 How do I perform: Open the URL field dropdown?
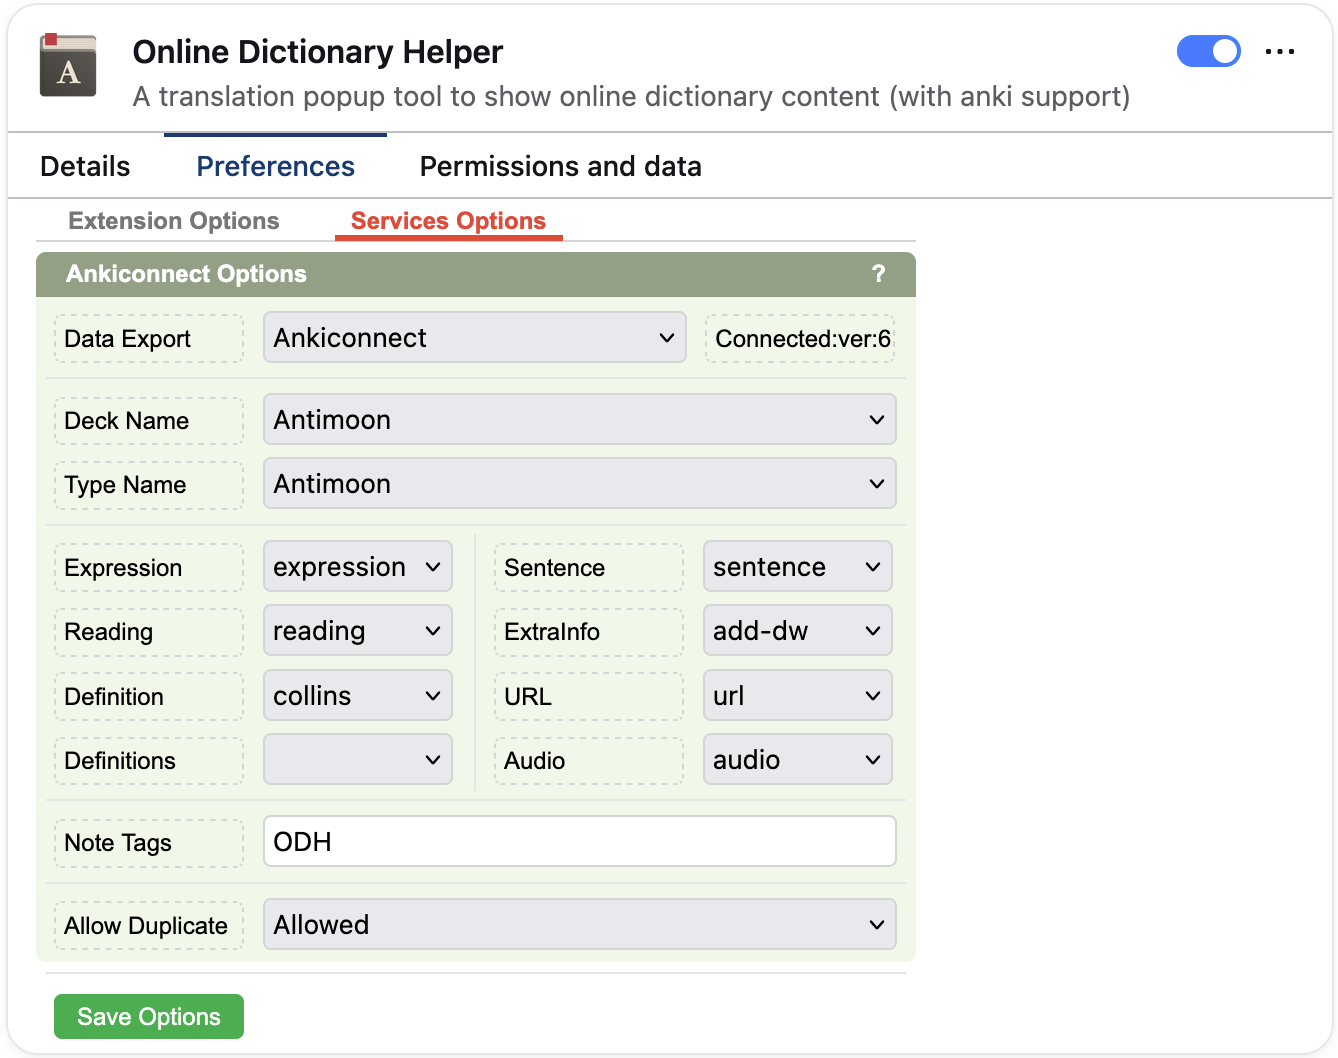point(798,696)
